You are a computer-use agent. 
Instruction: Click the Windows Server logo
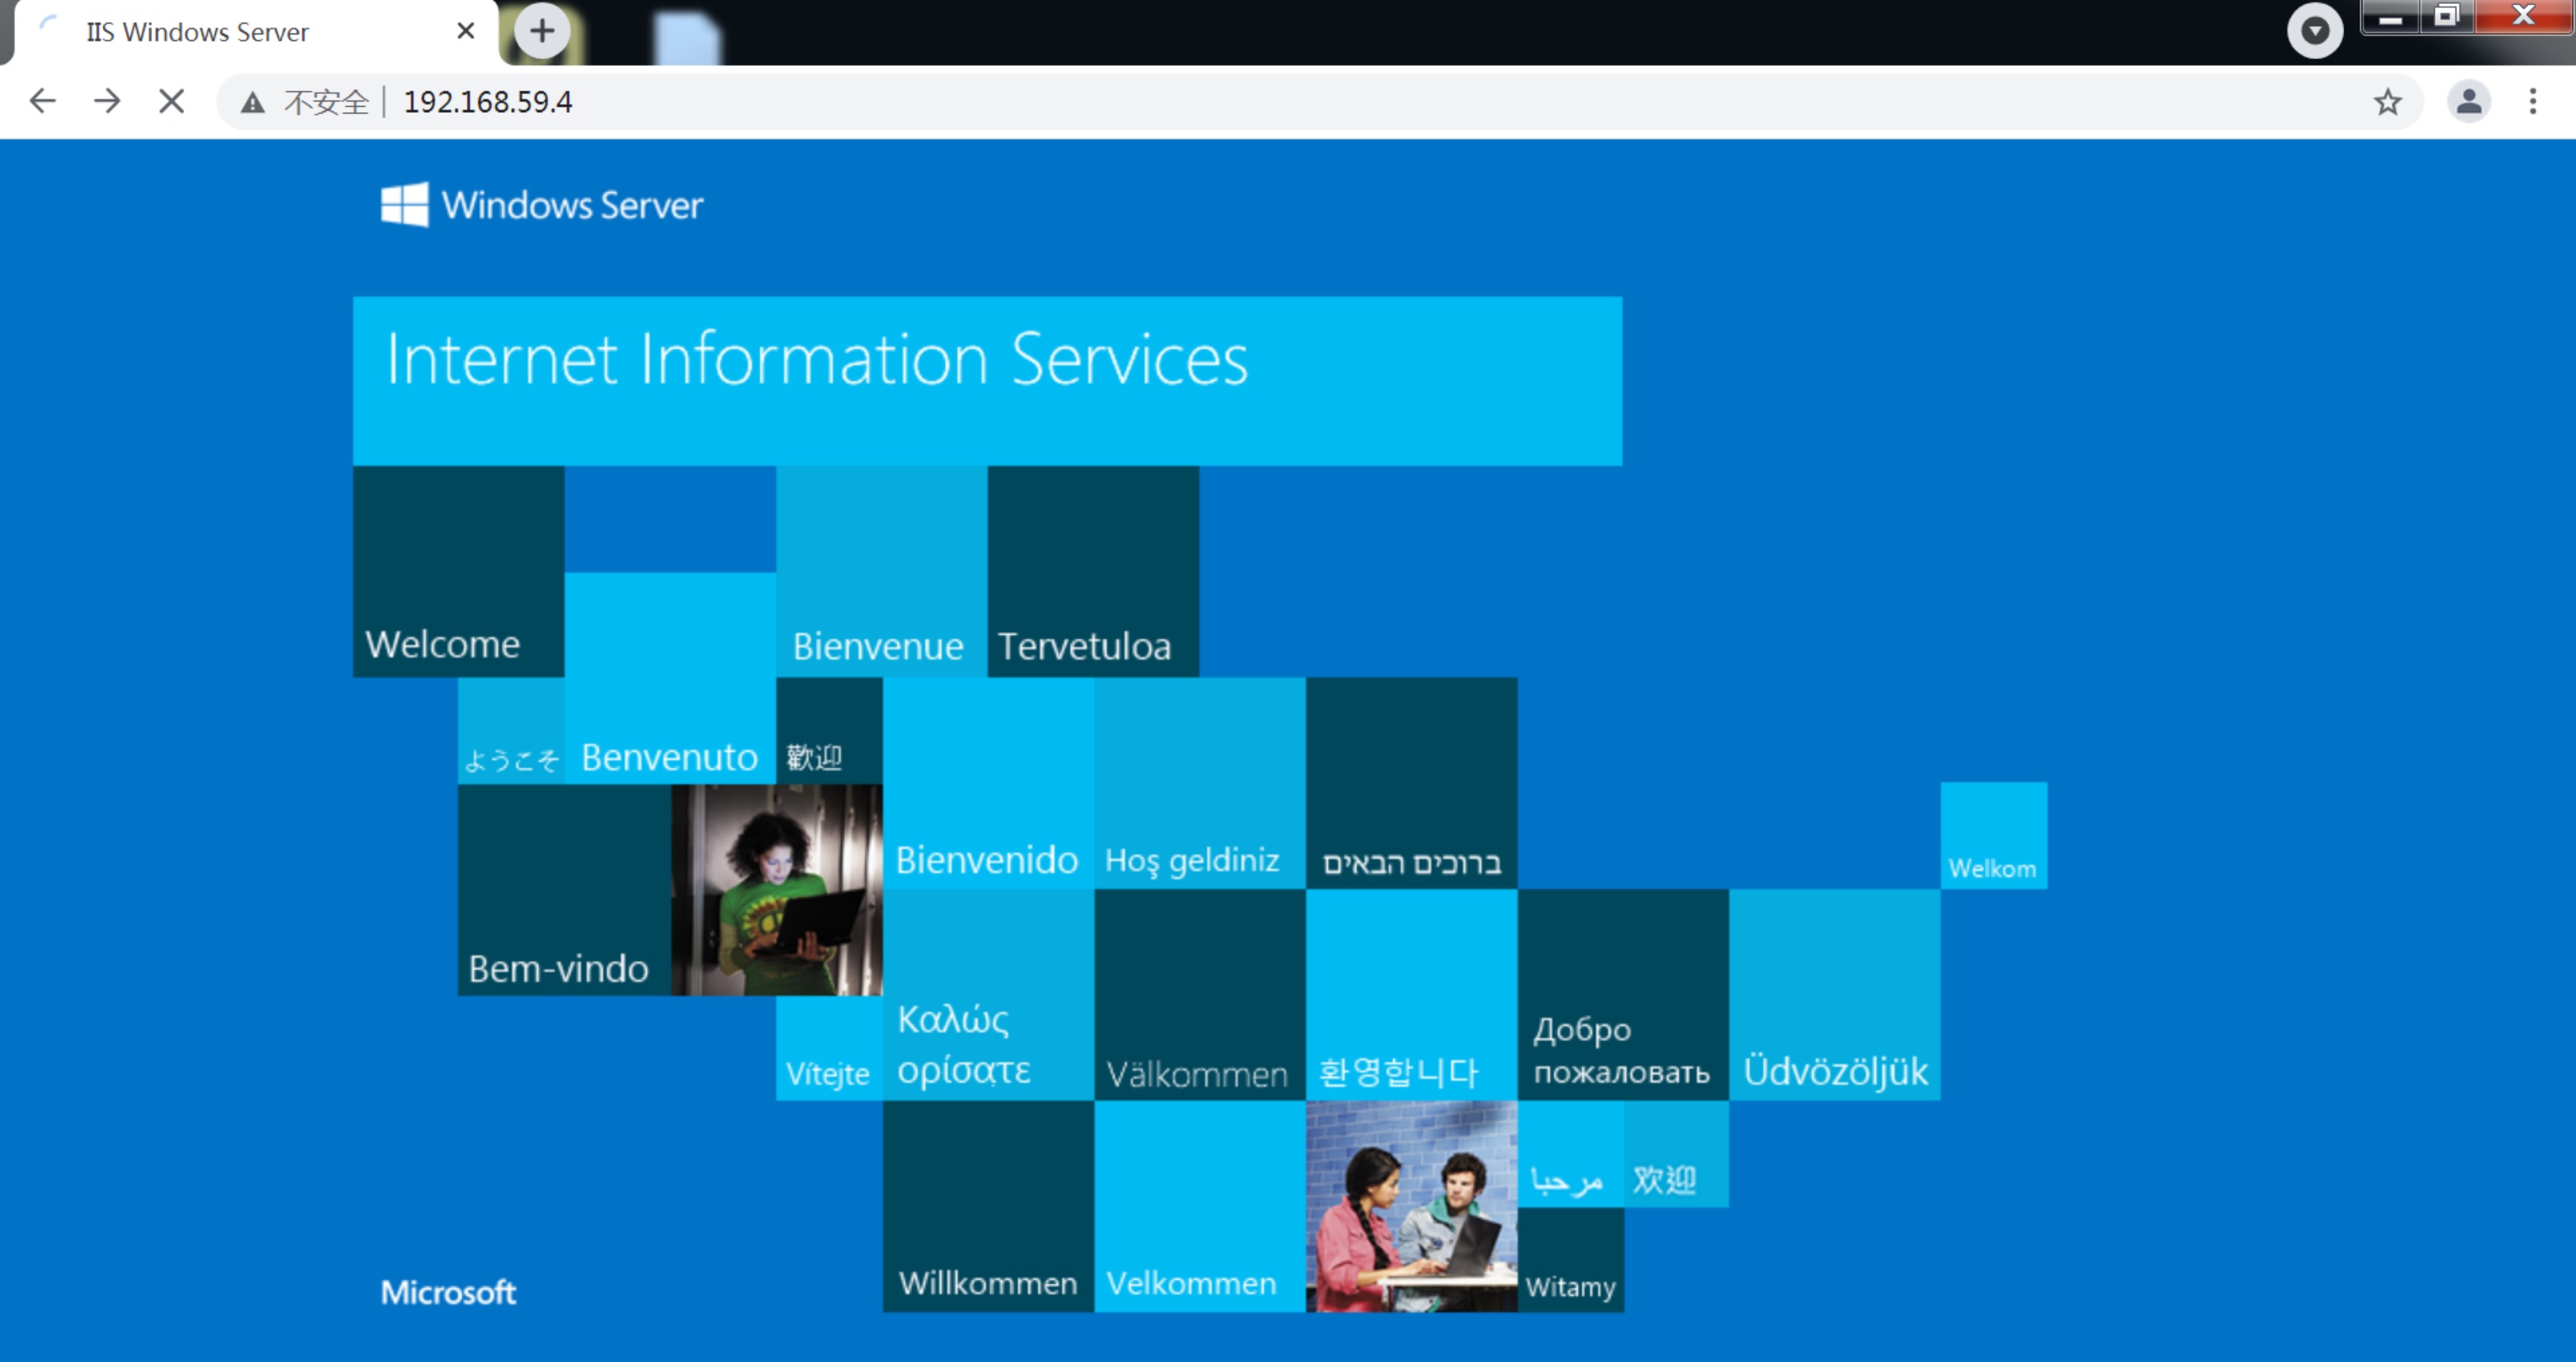coord(541,205)
